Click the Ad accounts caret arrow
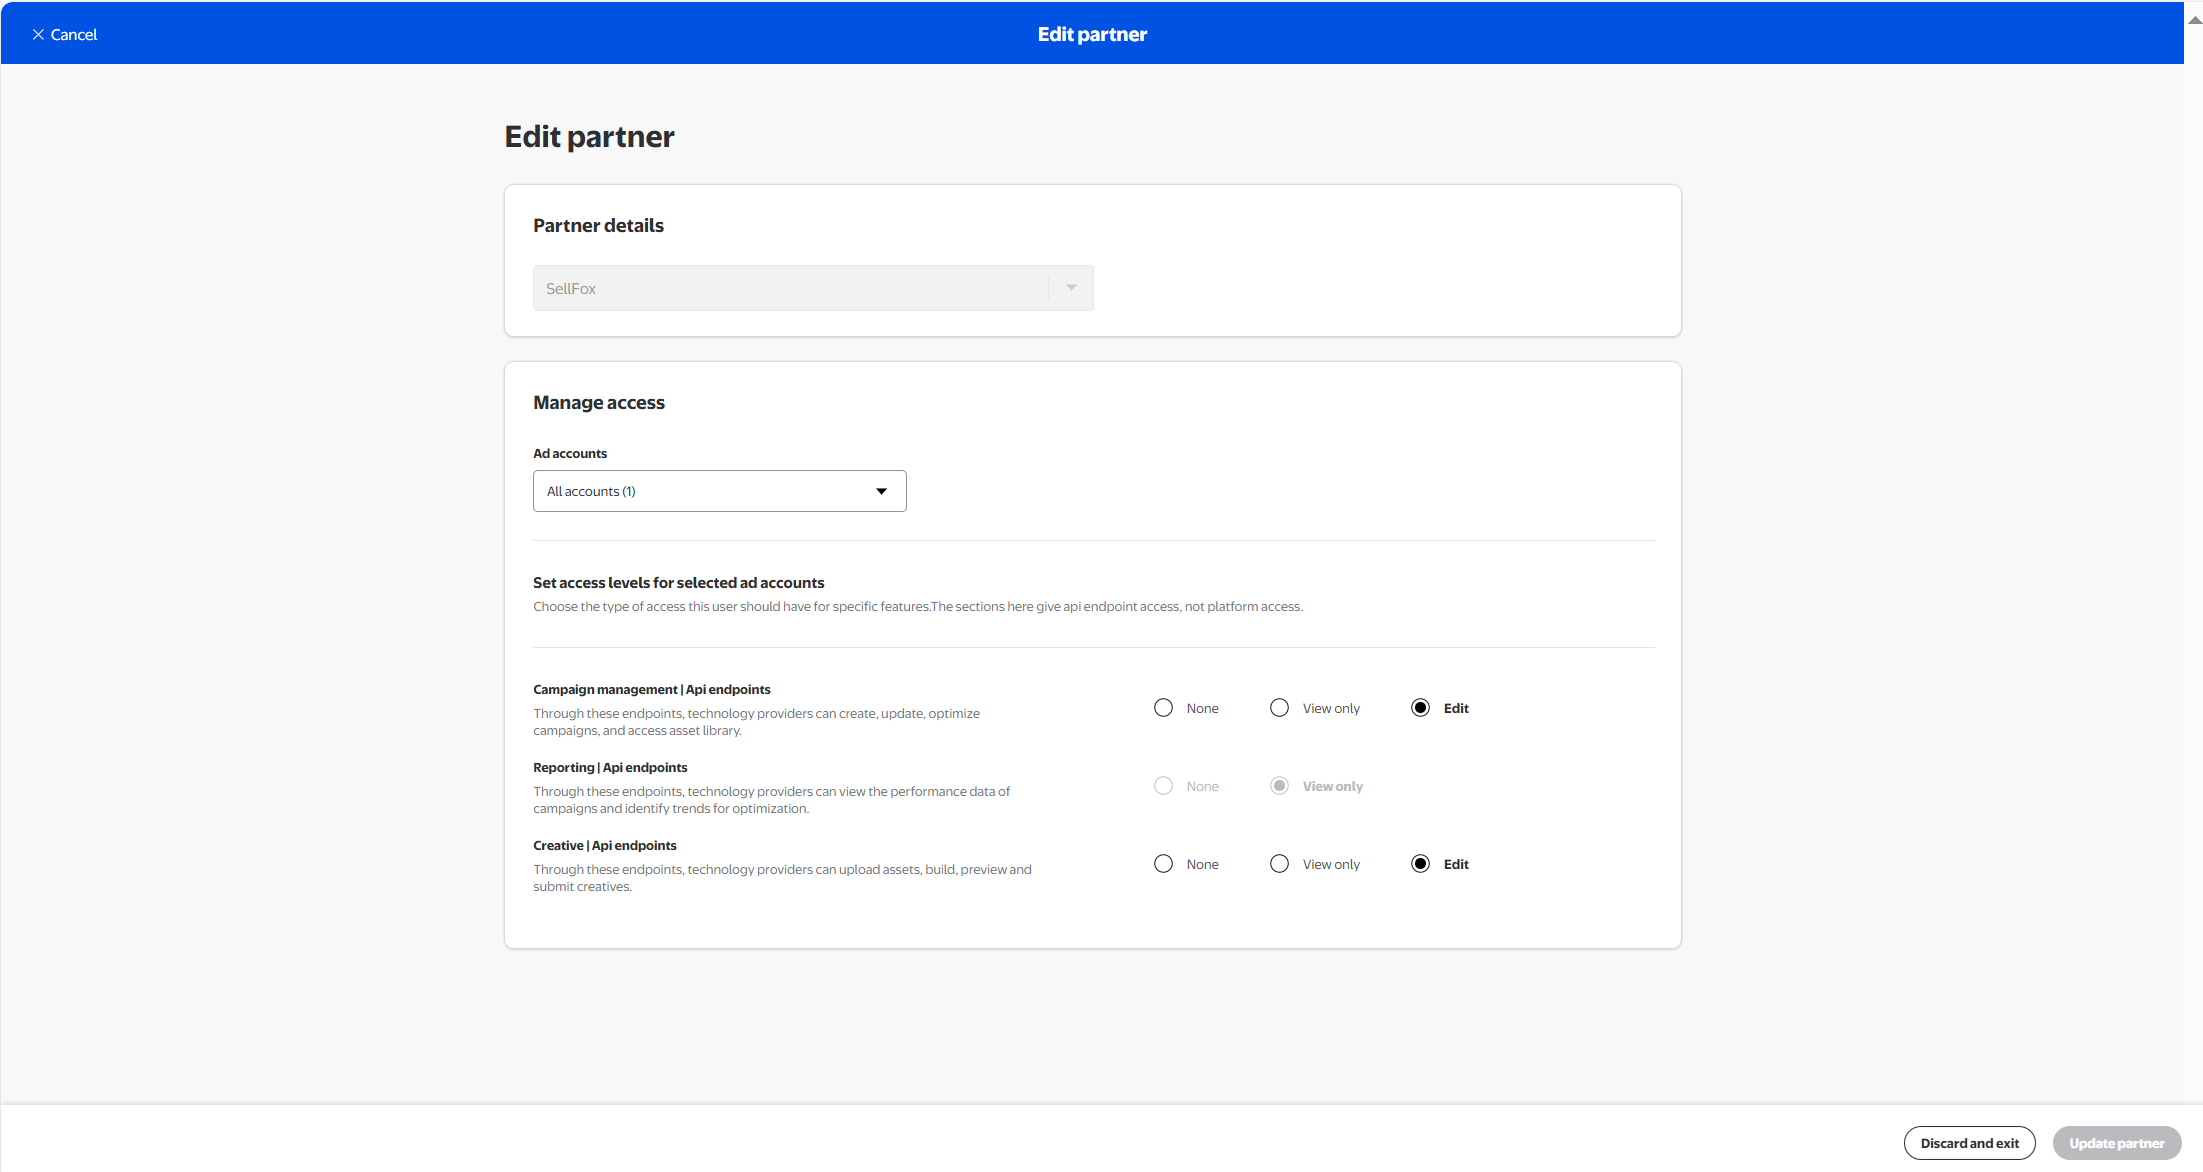This screenshot has height=1172, width=2203. [881, 491]
